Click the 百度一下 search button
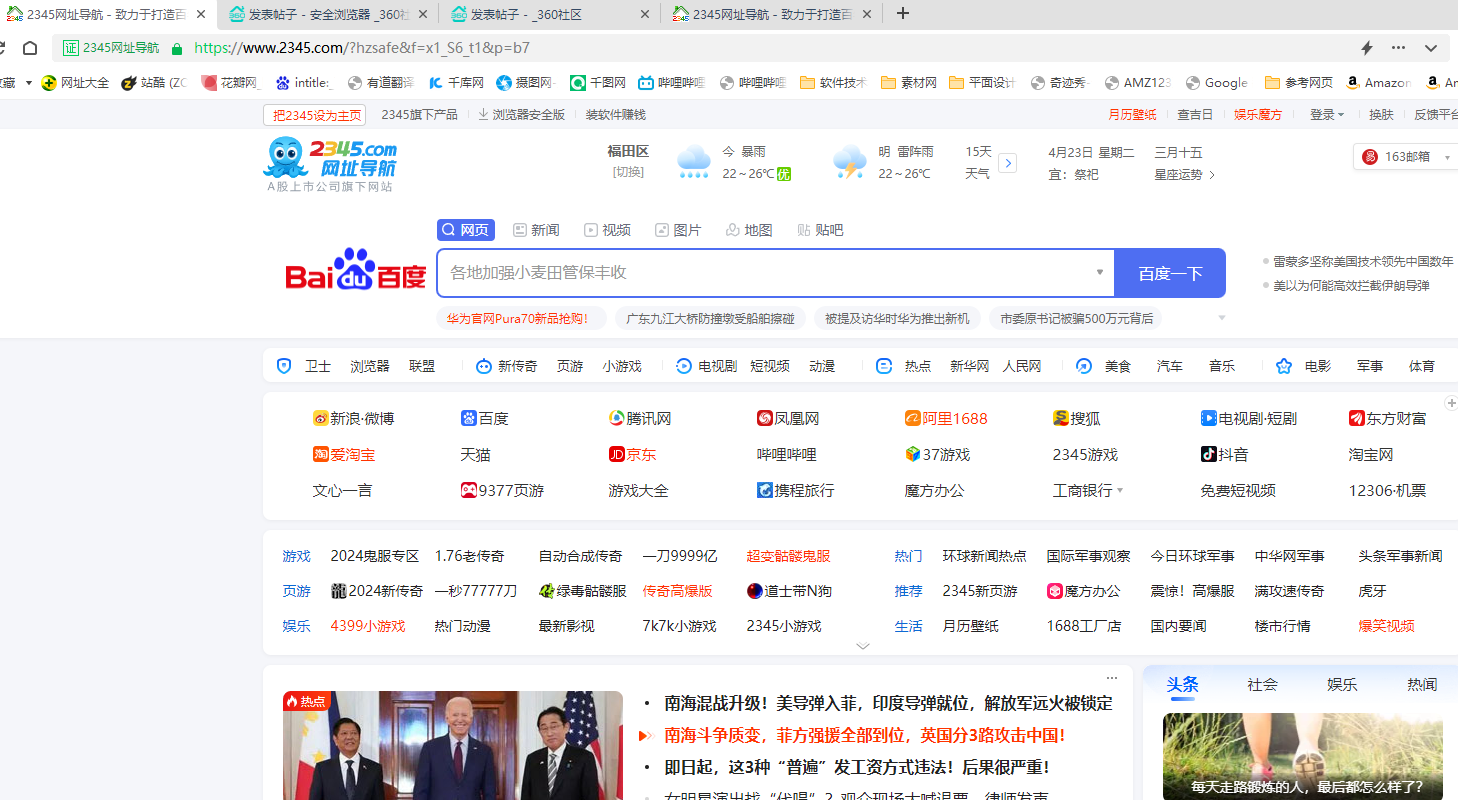 click(1170, 273)
